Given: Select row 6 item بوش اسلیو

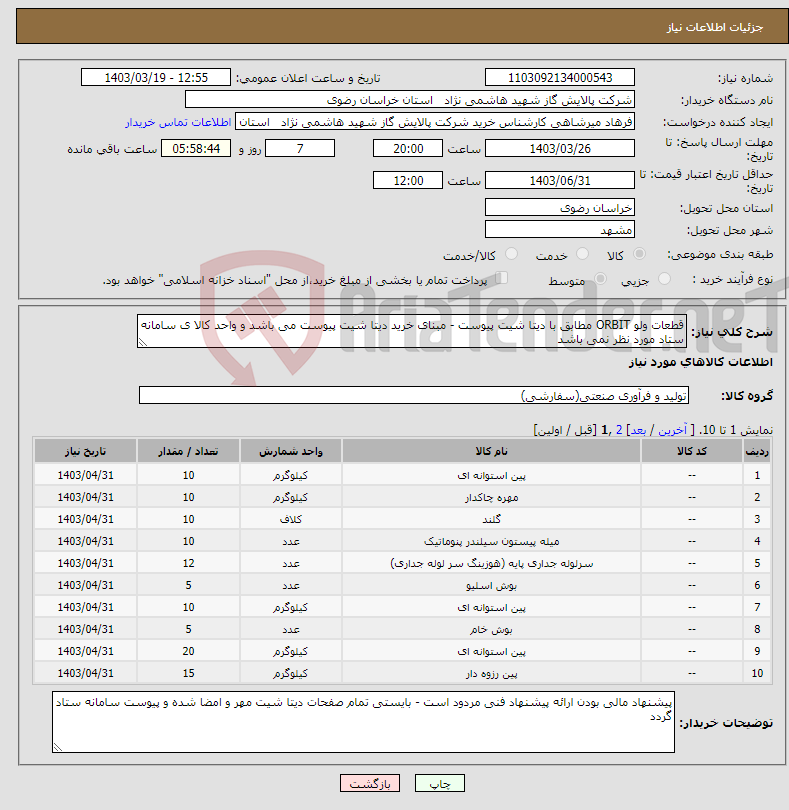Looking at the screenshot, I should (491, 585).
